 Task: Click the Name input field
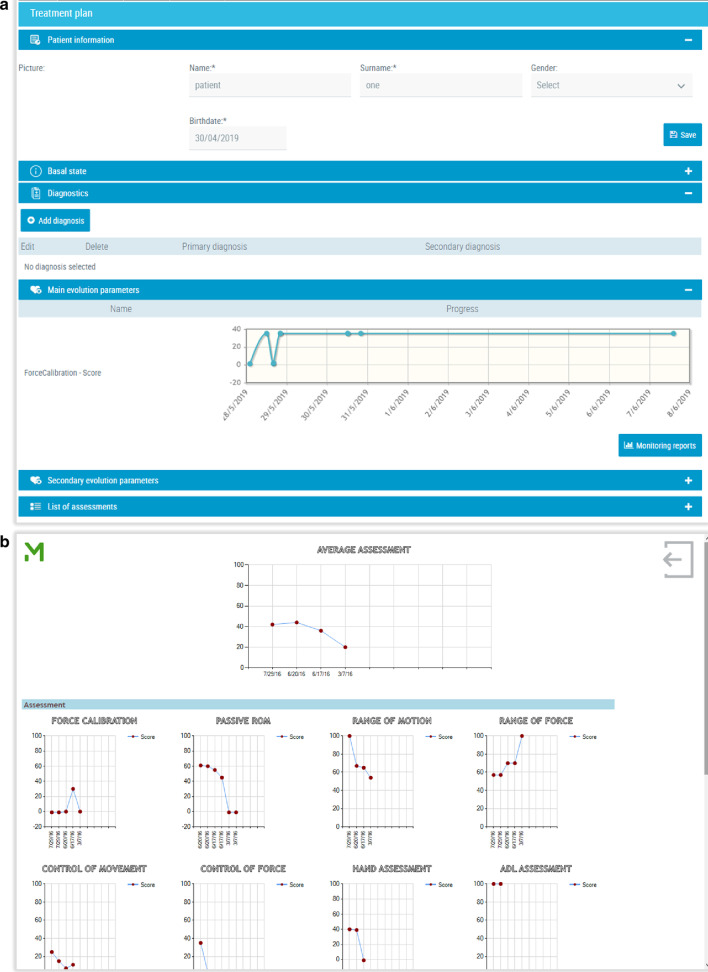[270, 86]
